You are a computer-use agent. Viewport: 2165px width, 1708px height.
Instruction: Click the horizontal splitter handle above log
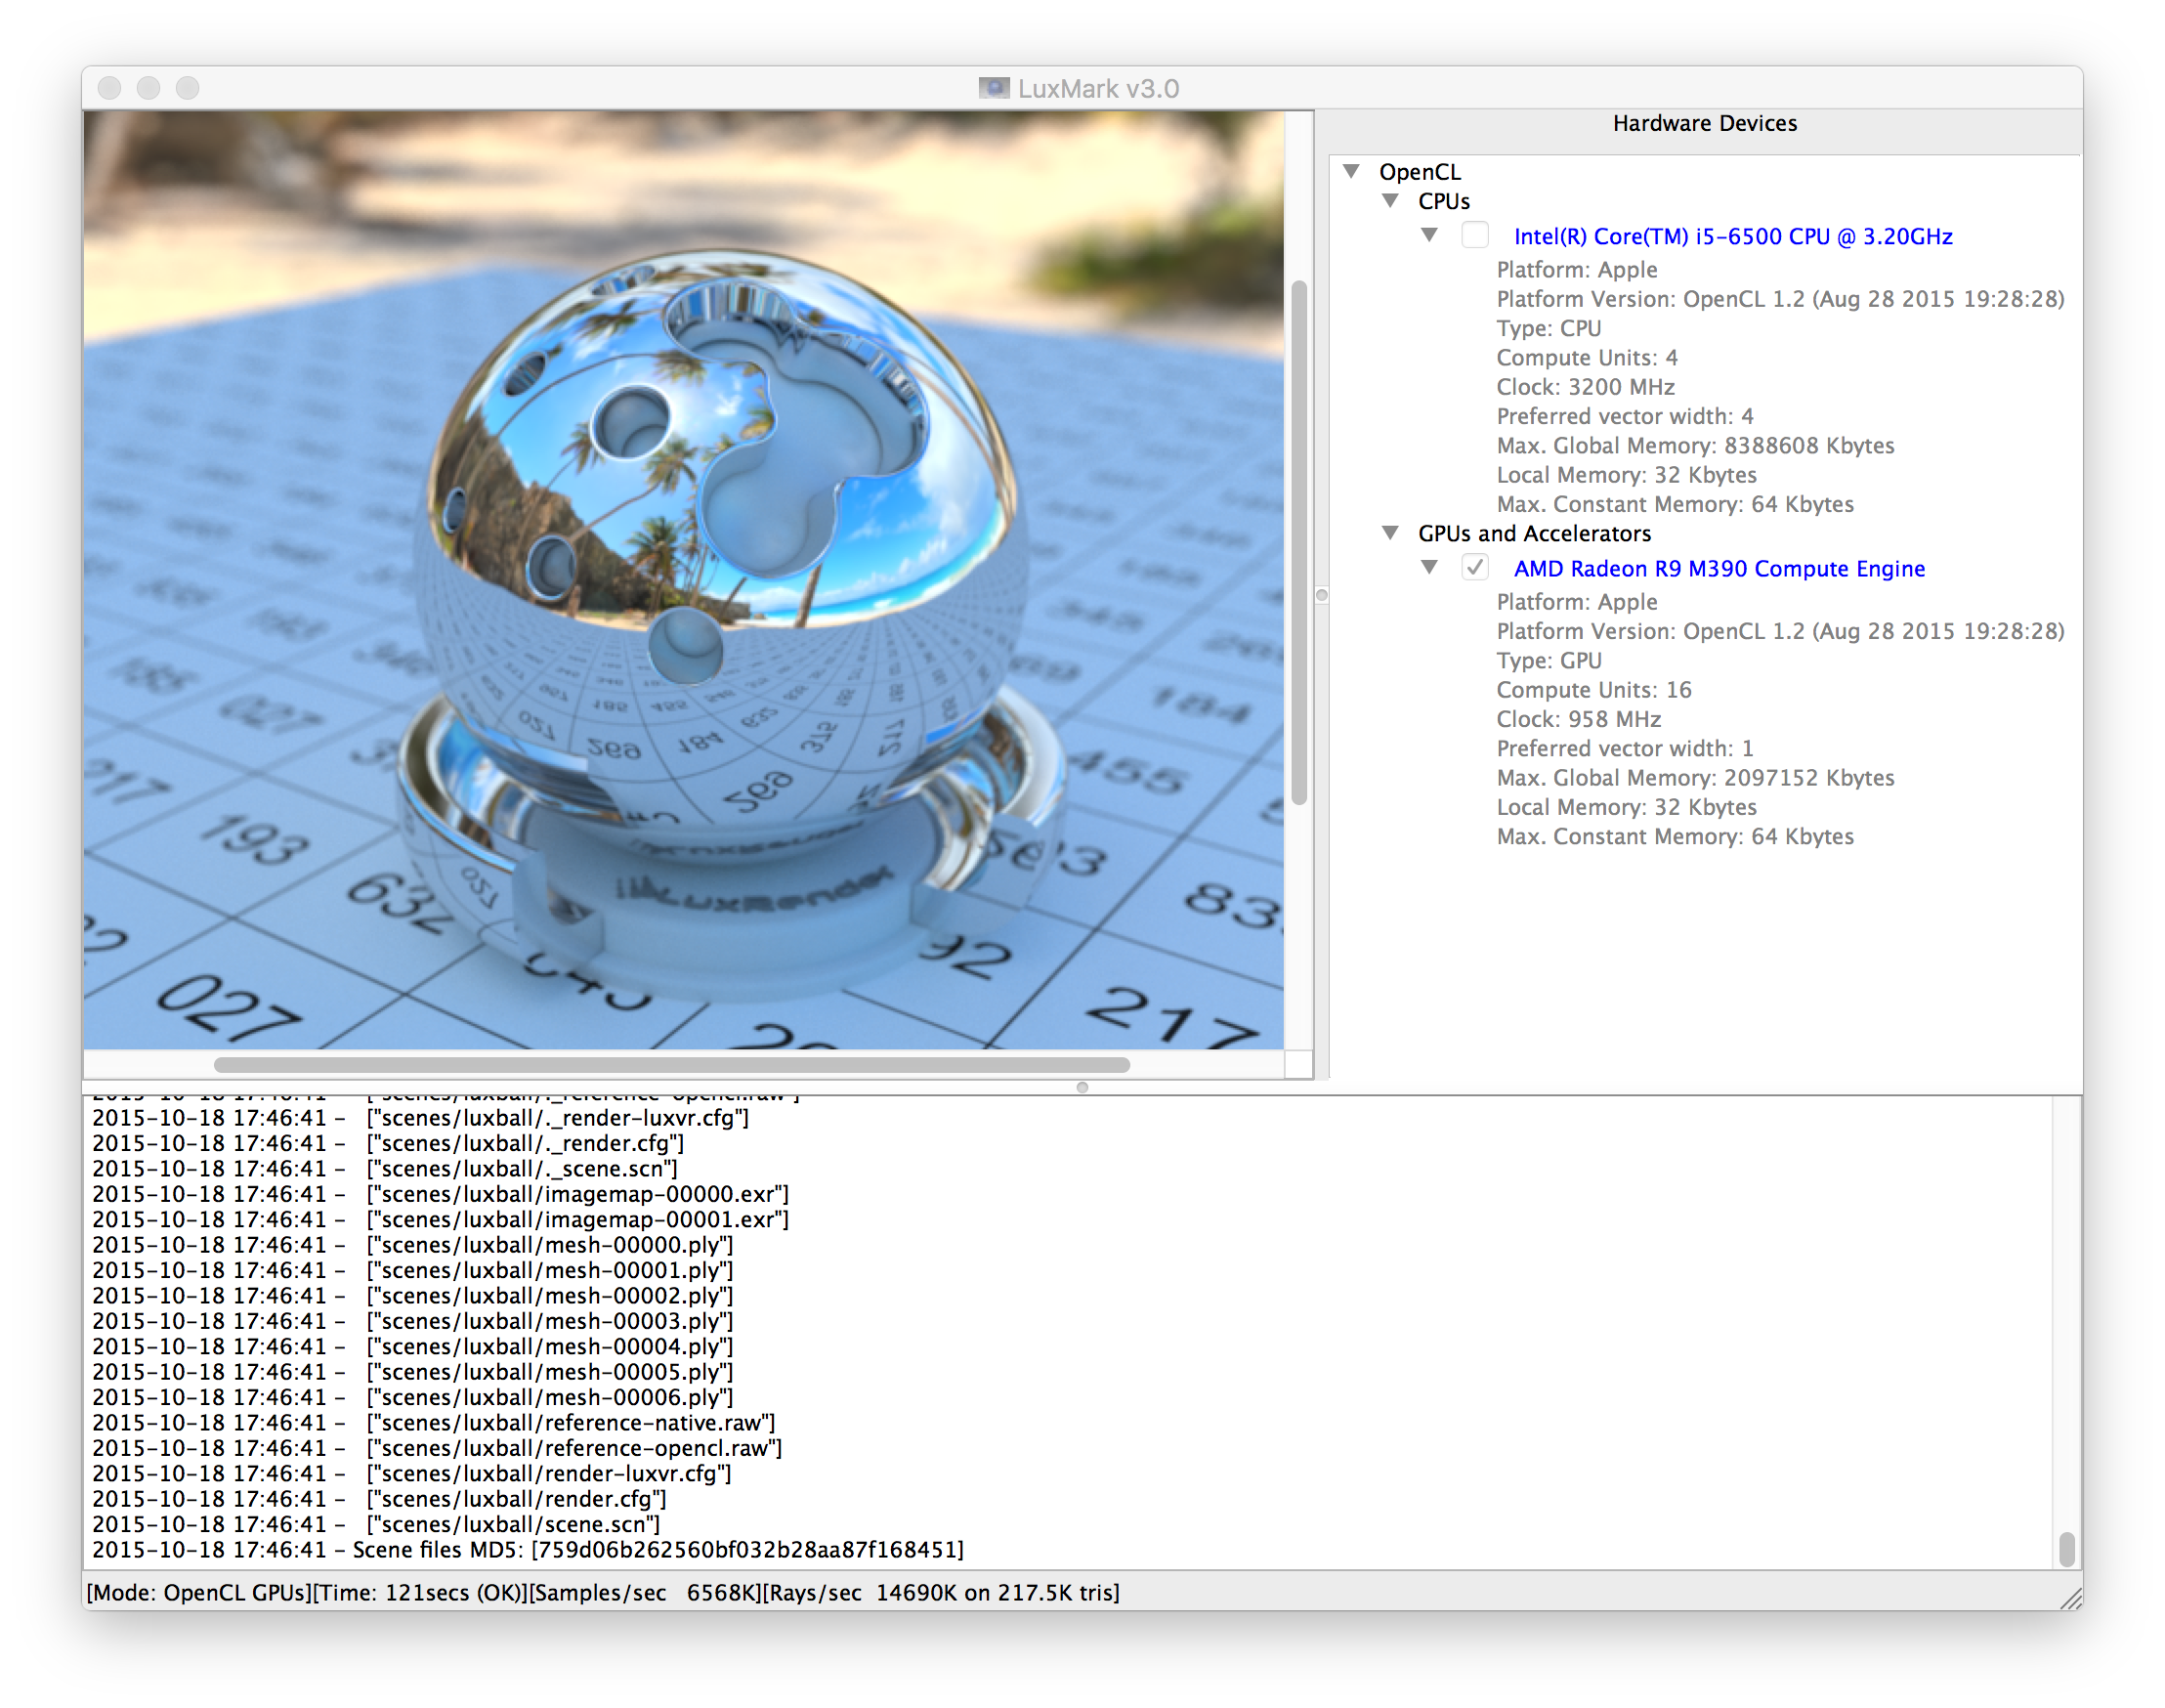tap(1082, 1087)
